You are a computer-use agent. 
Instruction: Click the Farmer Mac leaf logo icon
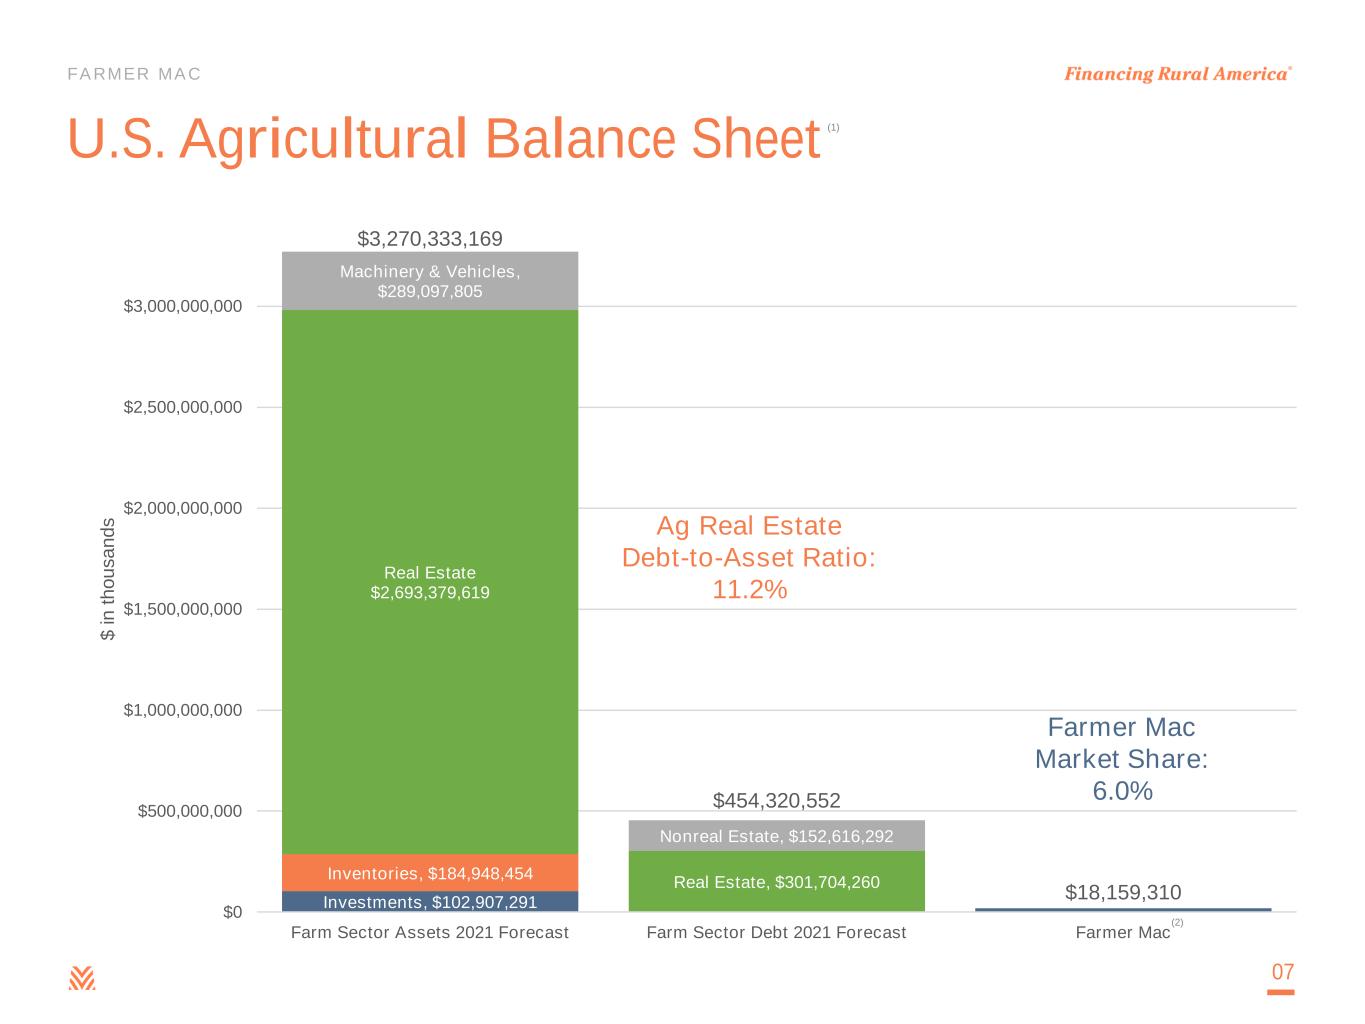[x=82, y=978]
